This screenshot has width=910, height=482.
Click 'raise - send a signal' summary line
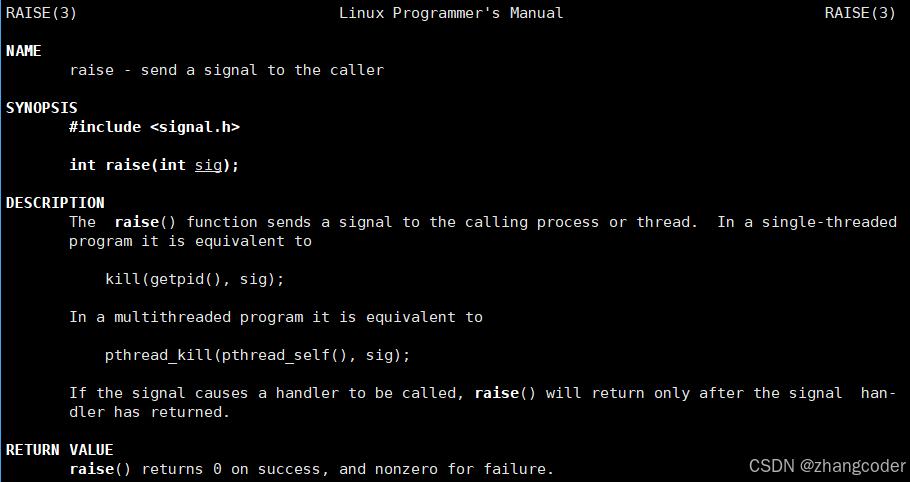(226, 70)
